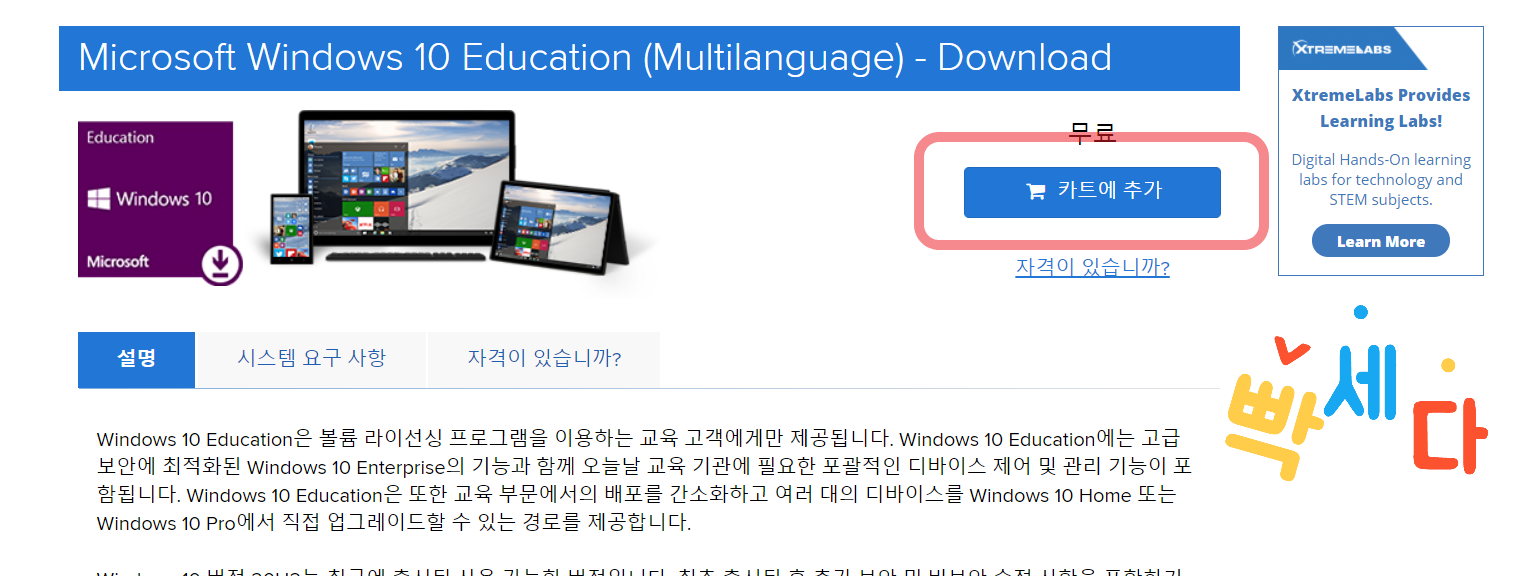Open the 자격이 있습니까? link under the cart button

point(1092,267)
